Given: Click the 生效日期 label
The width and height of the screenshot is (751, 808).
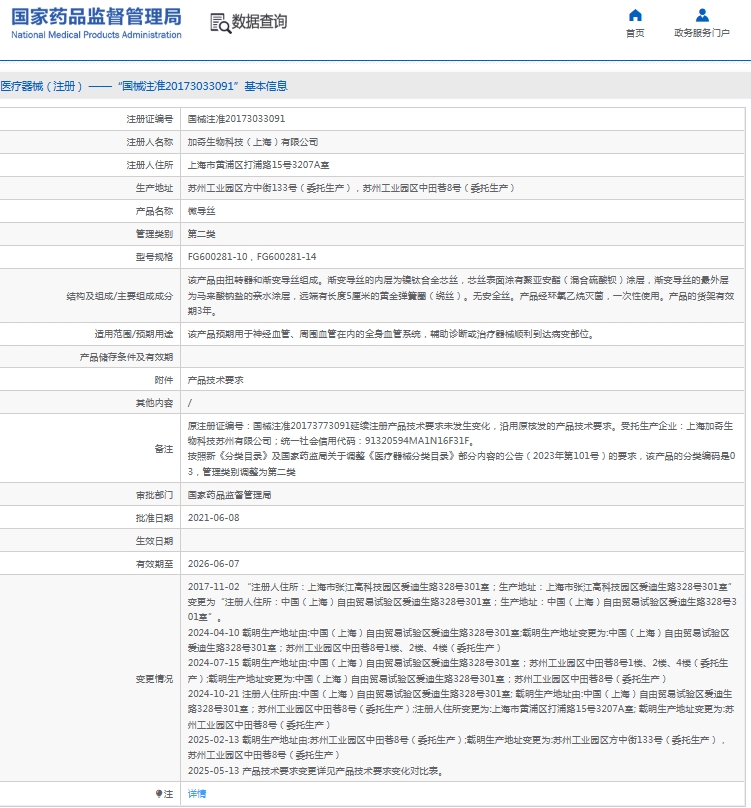Looking at the screenshot, I should coord(154,541).
